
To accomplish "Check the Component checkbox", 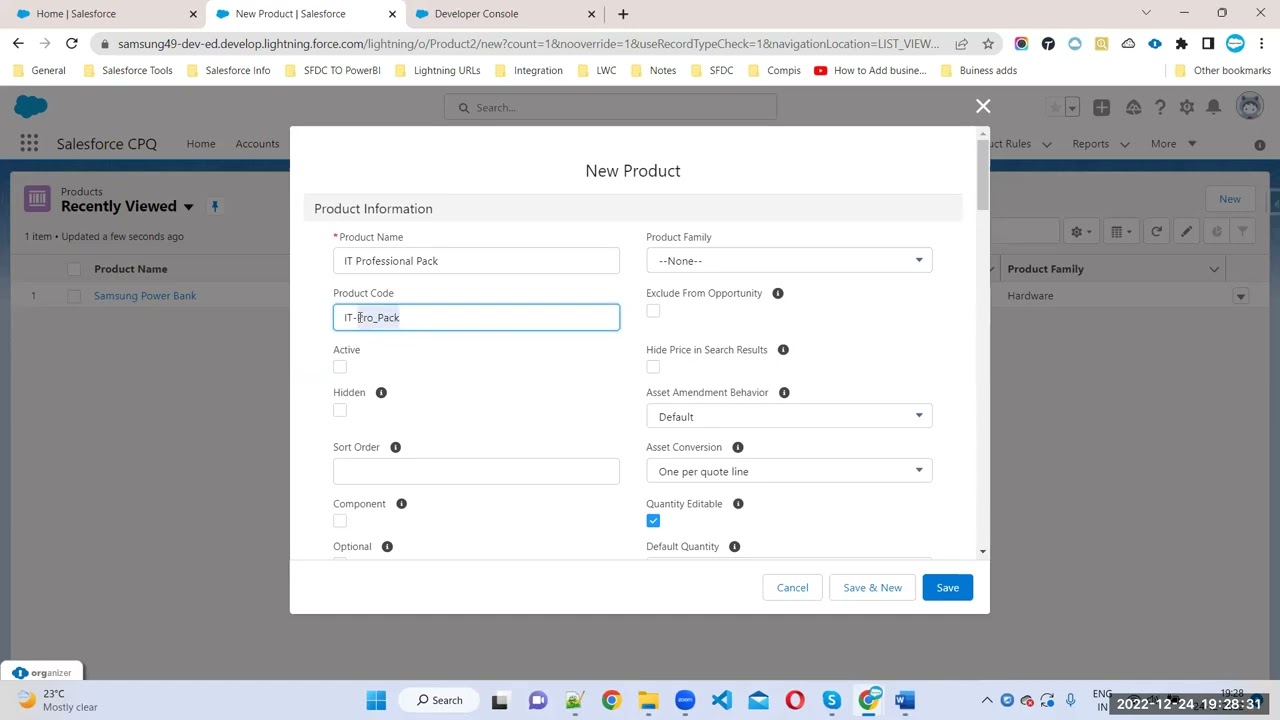I will click(x=340, y=521).
